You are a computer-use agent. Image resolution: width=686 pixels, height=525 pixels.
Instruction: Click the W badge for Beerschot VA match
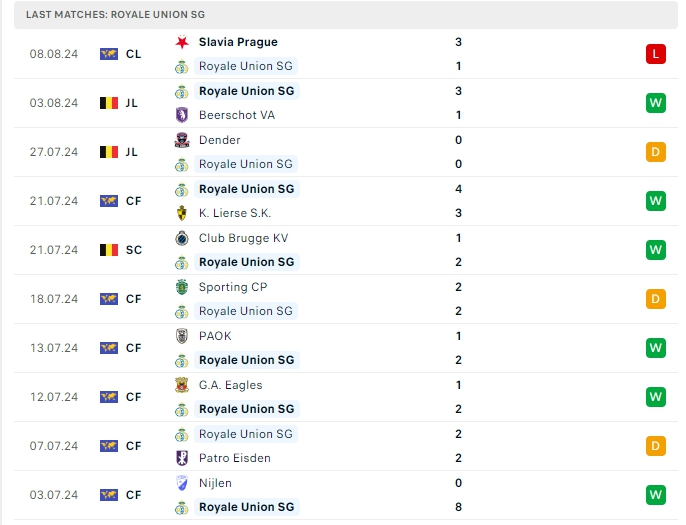(x=656, y=103)
